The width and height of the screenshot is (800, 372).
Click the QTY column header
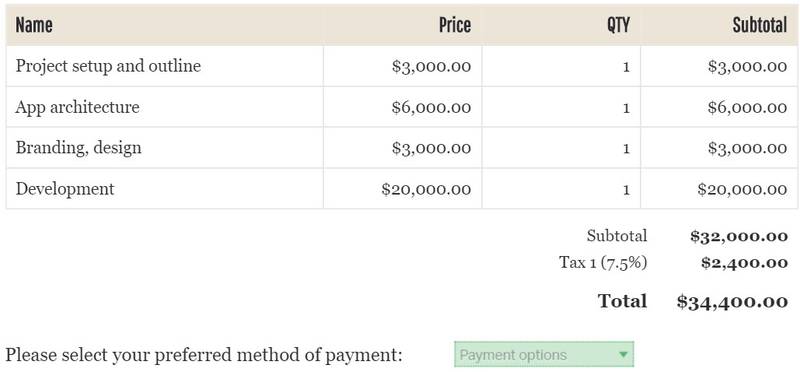coord(618,24)
